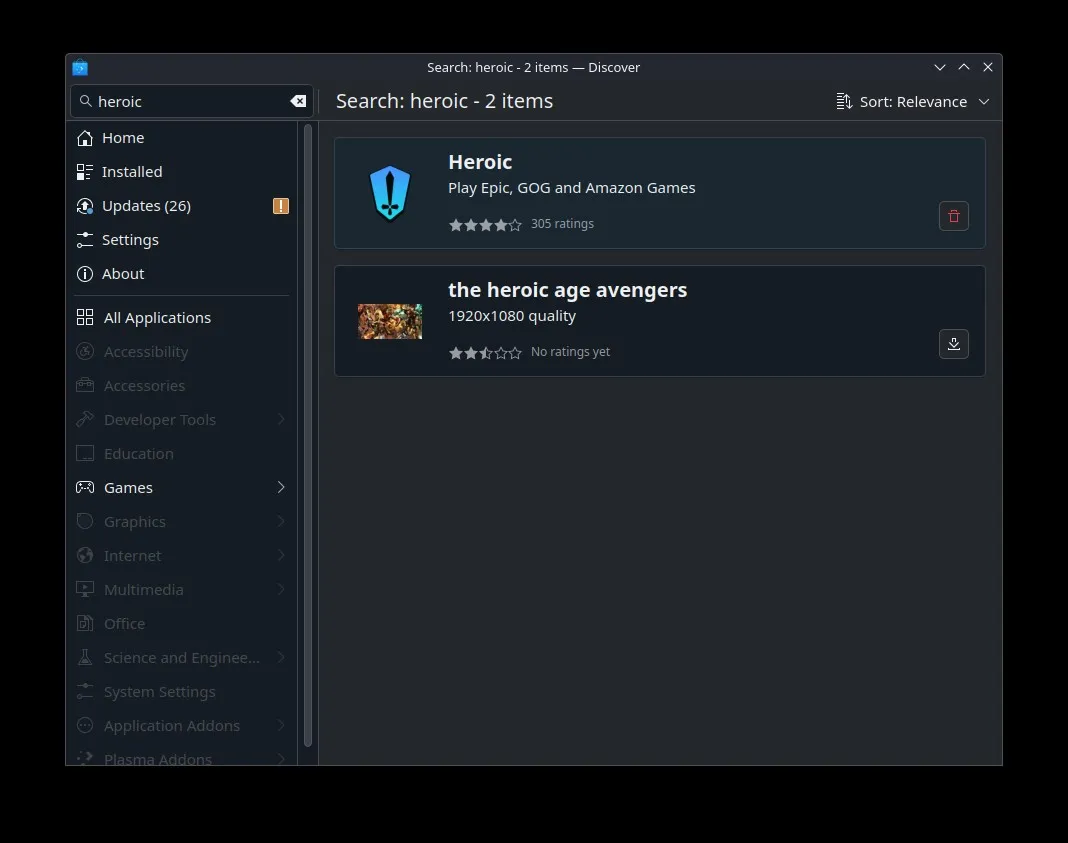
Task: Focus the heroic search field
Action: pyautogui.click(x=191, y=101)
